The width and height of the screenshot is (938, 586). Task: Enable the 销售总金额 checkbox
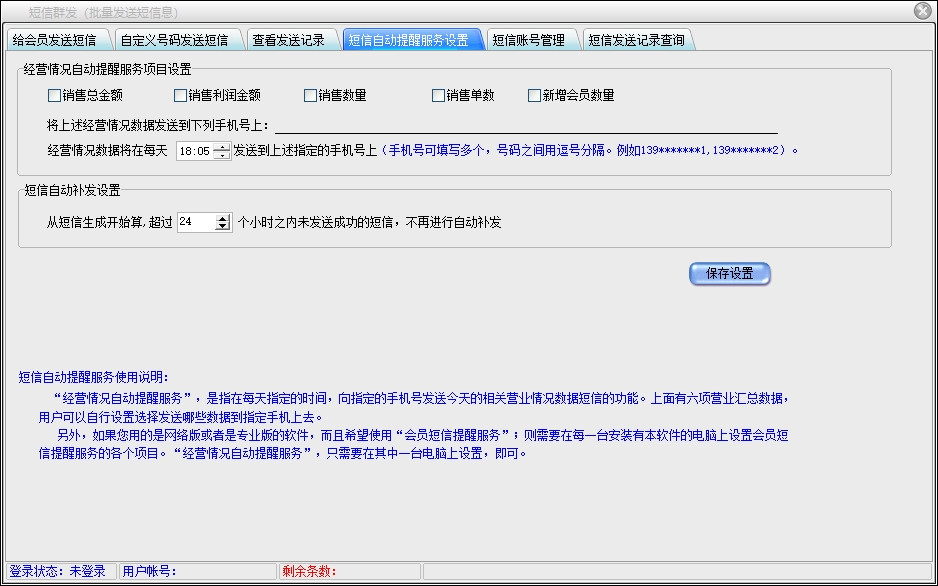tap(55, 96)
